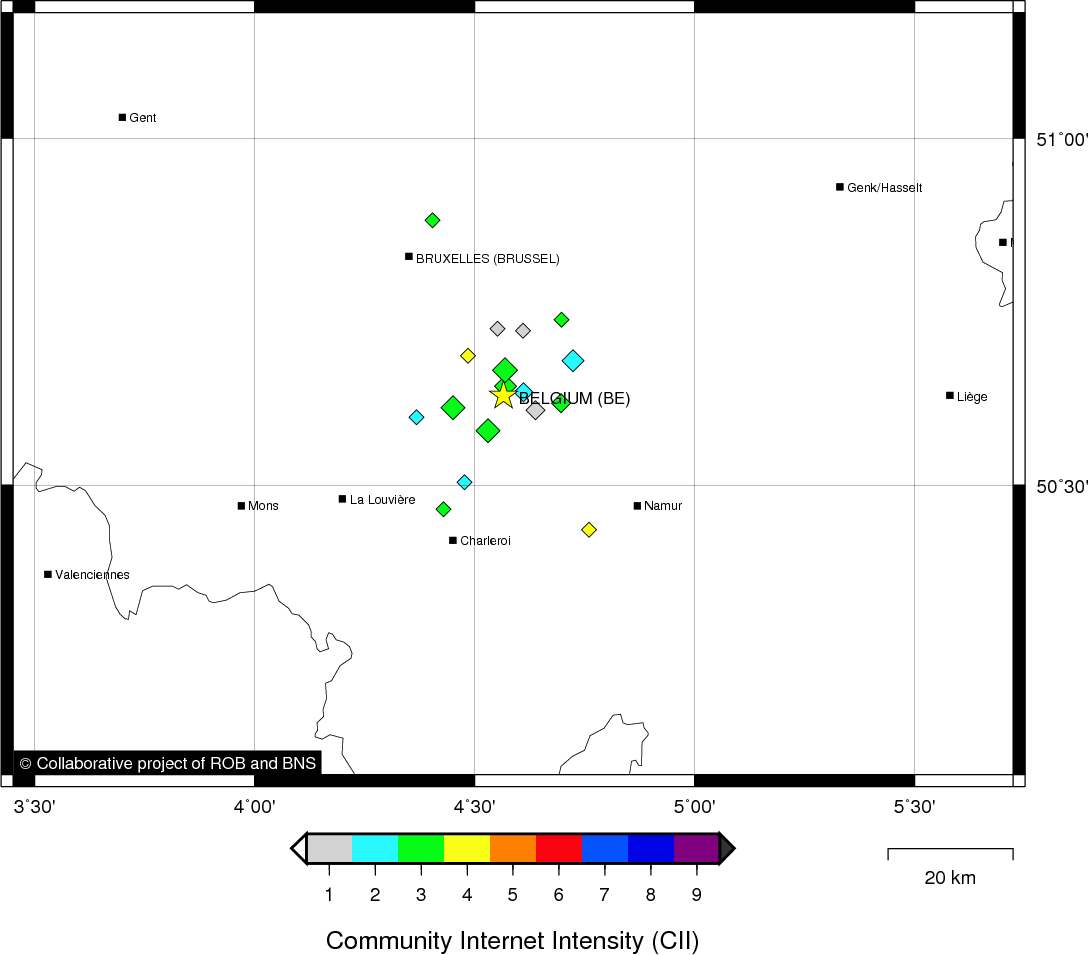1088x955 pixels.
Task: Click the yellow epicenter star marker
Action: coord(503,395)
